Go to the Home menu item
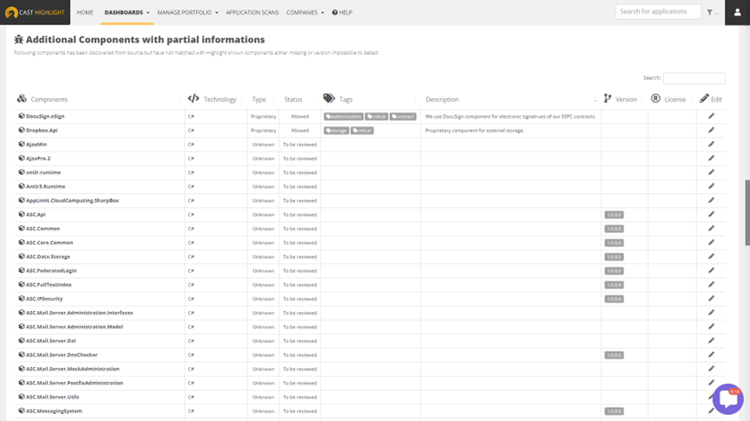Viewport: 750px width, 421px height. [85, 13]
